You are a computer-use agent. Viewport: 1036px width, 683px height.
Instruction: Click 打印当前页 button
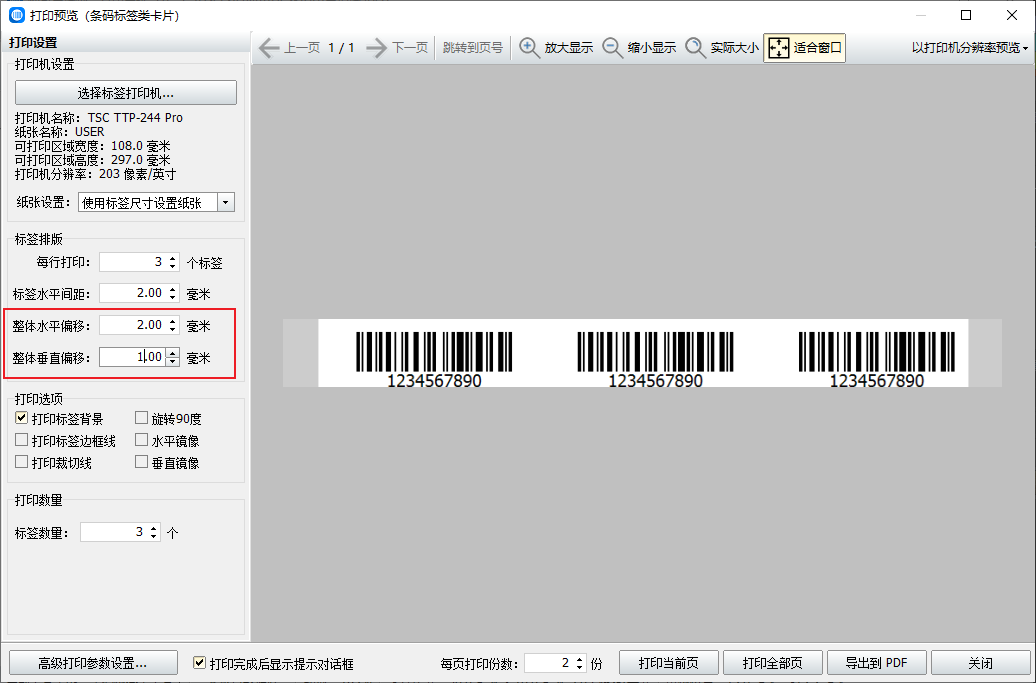point(669,663)
